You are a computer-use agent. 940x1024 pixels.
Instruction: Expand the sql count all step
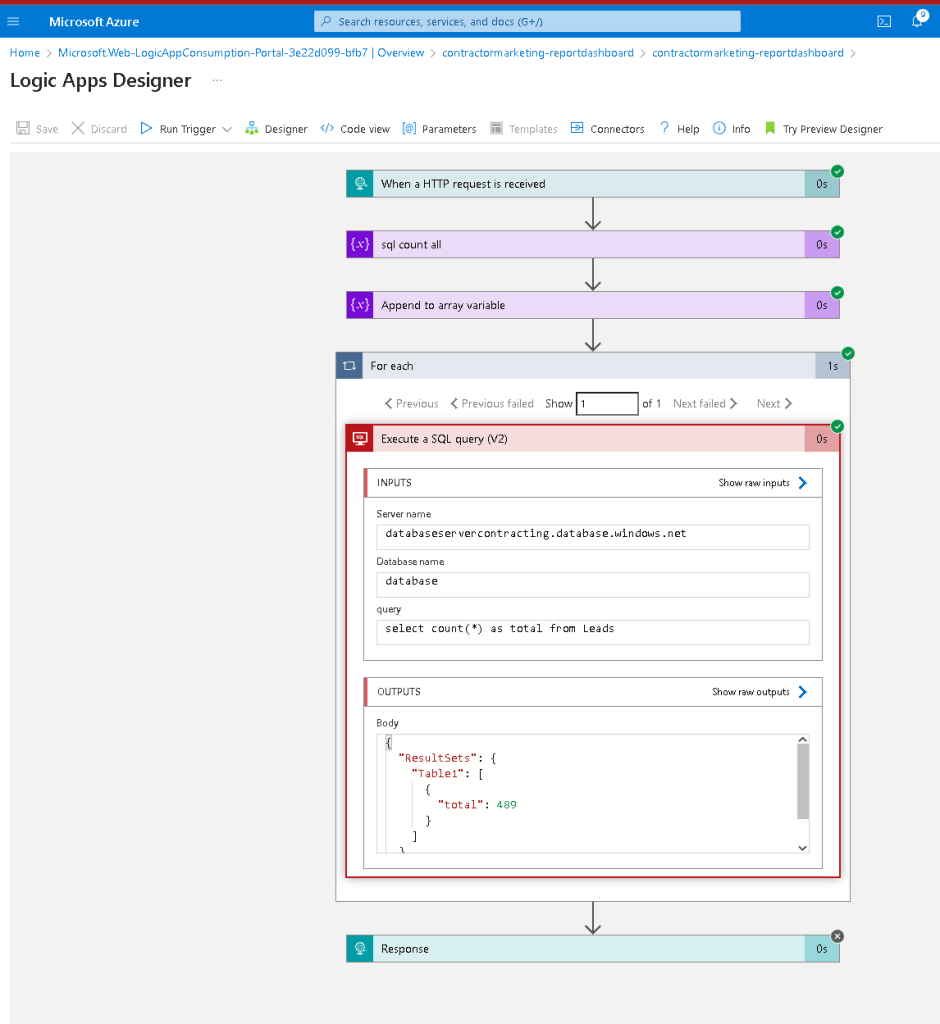tap(592, 244)
